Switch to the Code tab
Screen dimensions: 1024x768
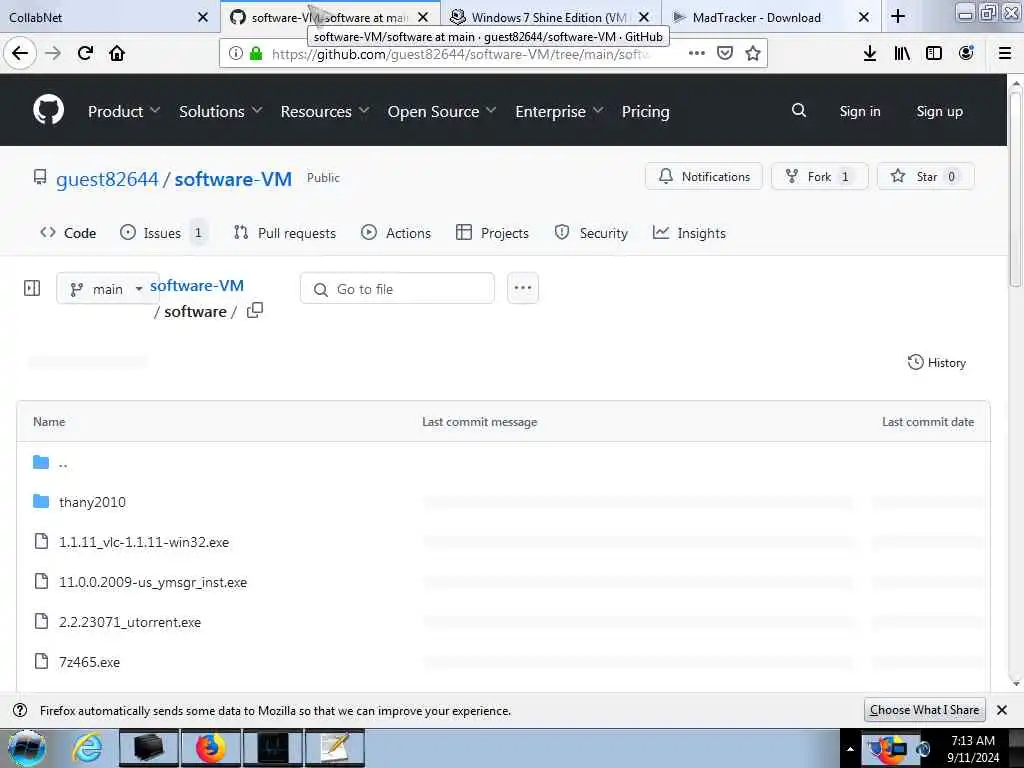[x=68, y=233]
